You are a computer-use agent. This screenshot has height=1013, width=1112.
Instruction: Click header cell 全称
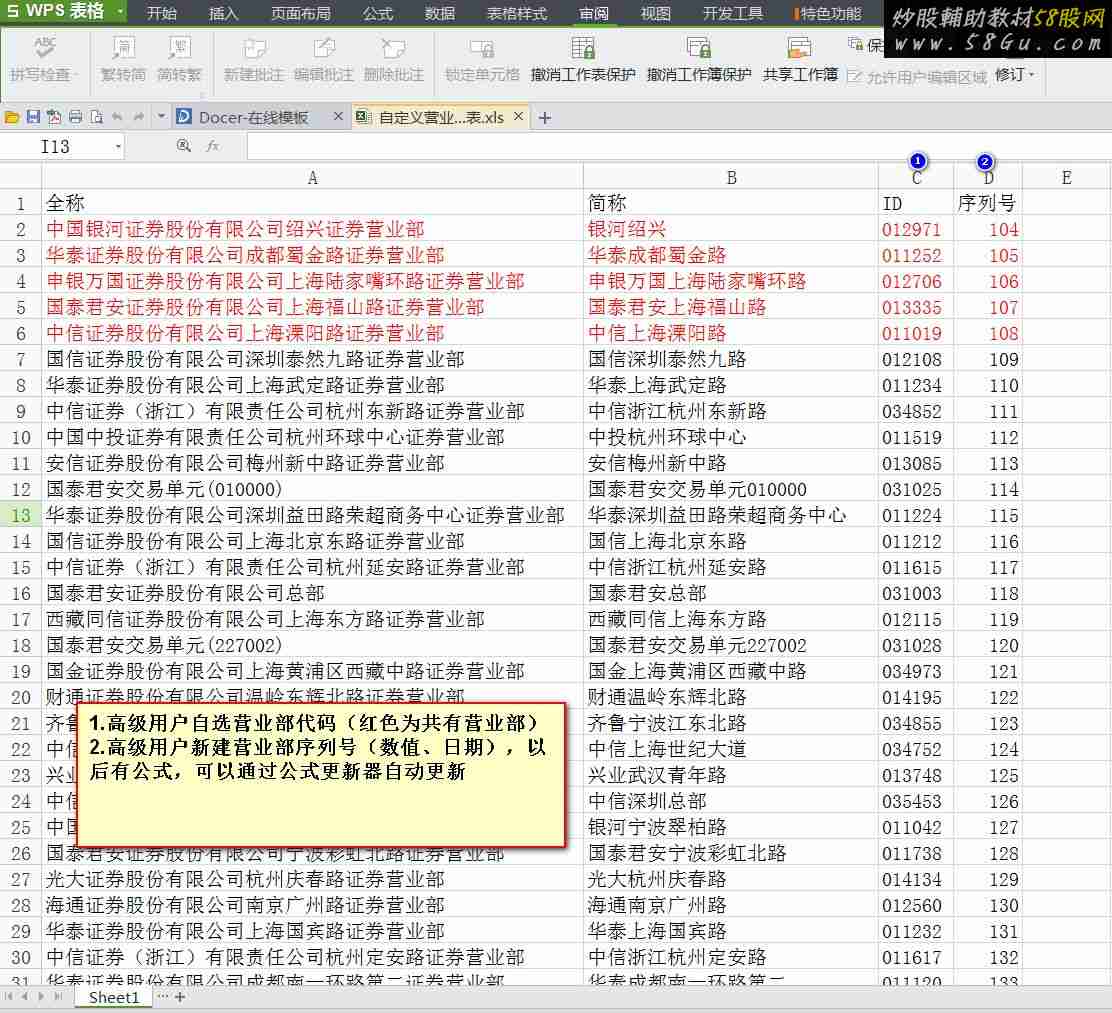(x=312, y=204)
